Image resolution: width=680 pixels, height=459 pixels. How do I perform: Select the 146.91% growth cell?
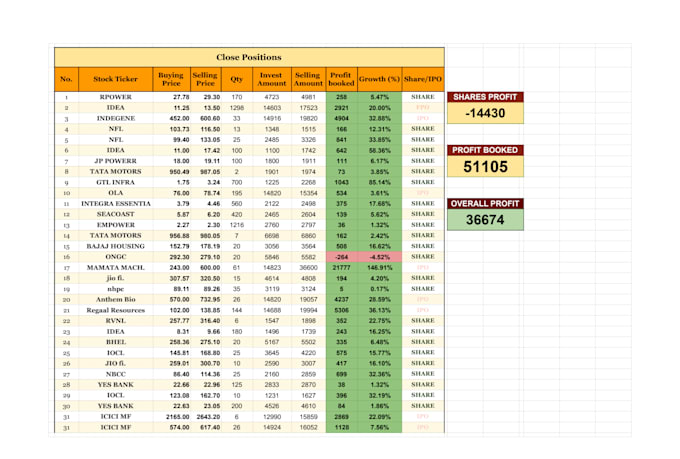pos(379,267)
